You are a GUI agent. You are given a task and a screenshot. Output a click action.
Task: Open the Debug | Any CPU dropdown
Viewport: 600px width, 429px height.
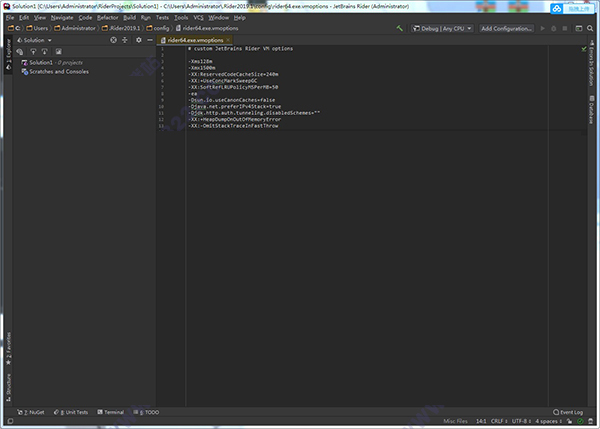coord(442,28)
